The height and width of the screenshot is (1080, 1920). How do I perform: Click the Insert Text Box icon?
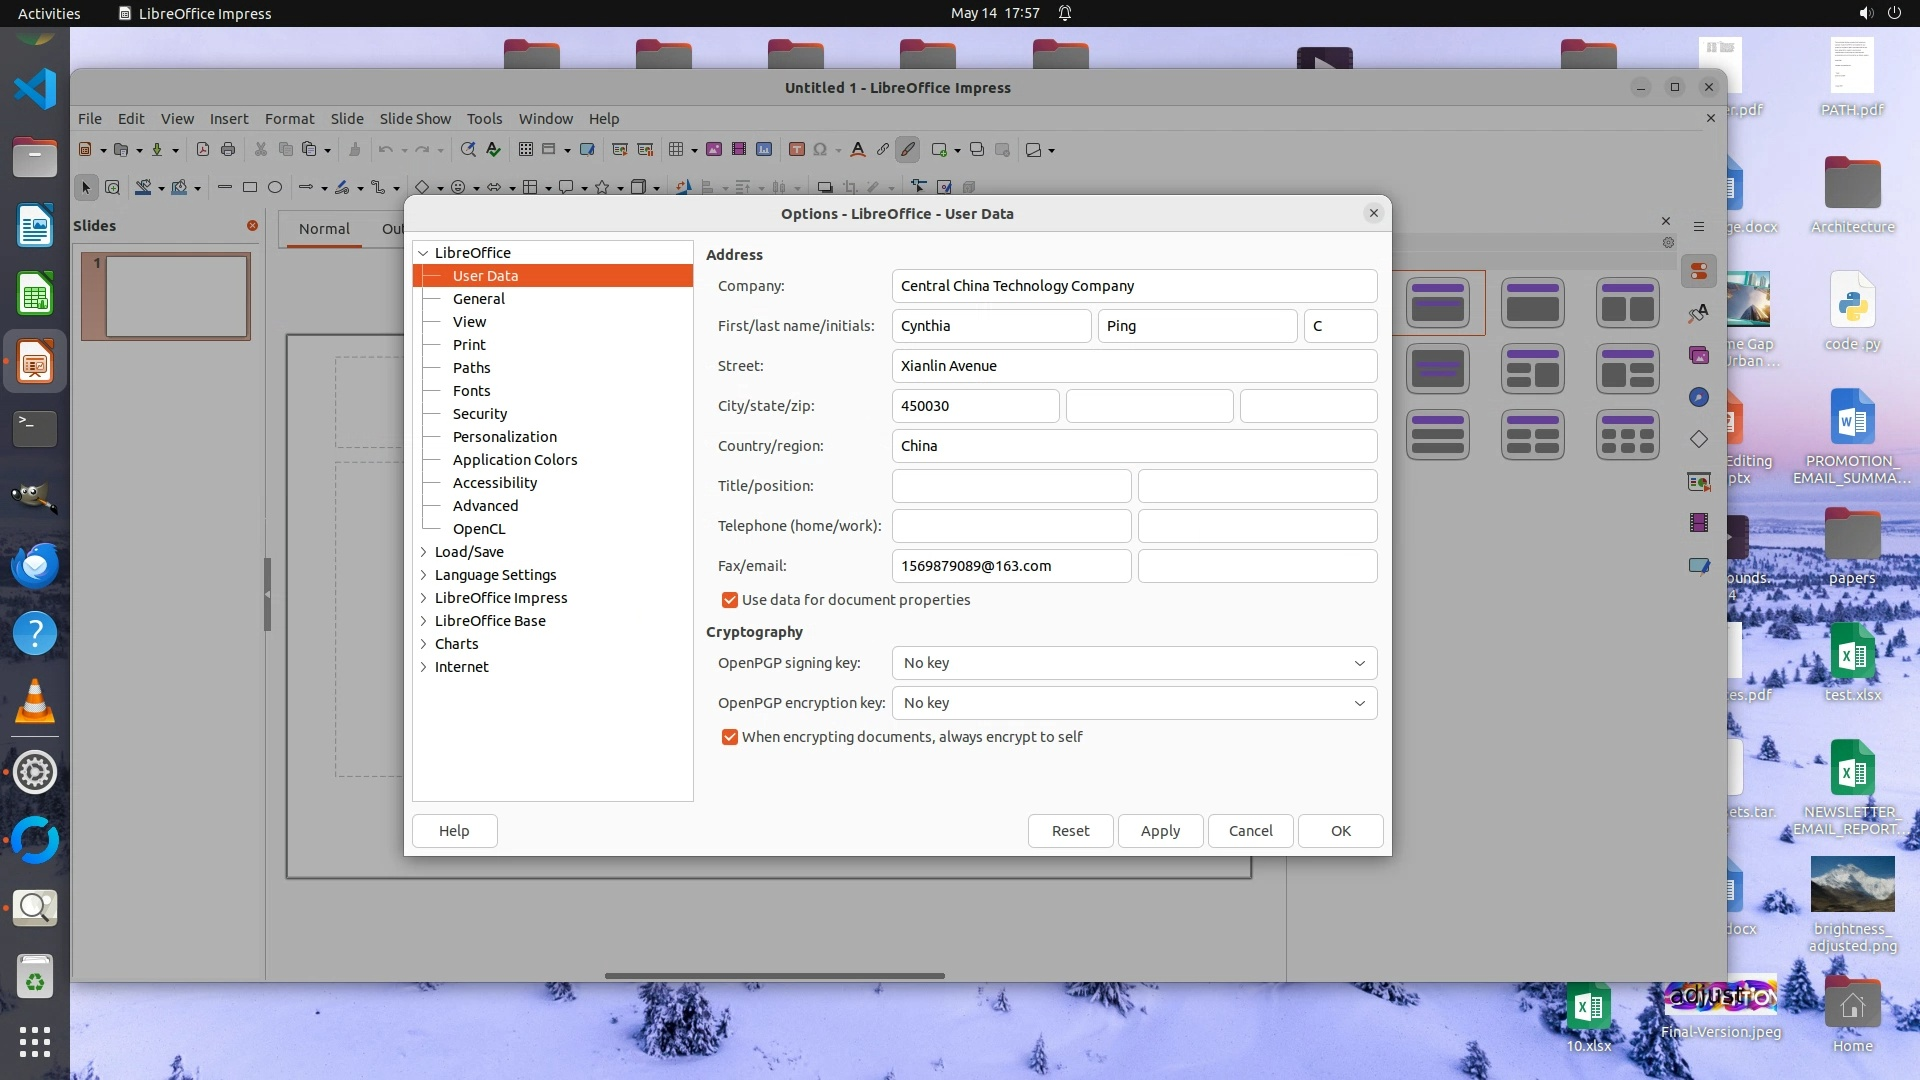coord(797,150)
